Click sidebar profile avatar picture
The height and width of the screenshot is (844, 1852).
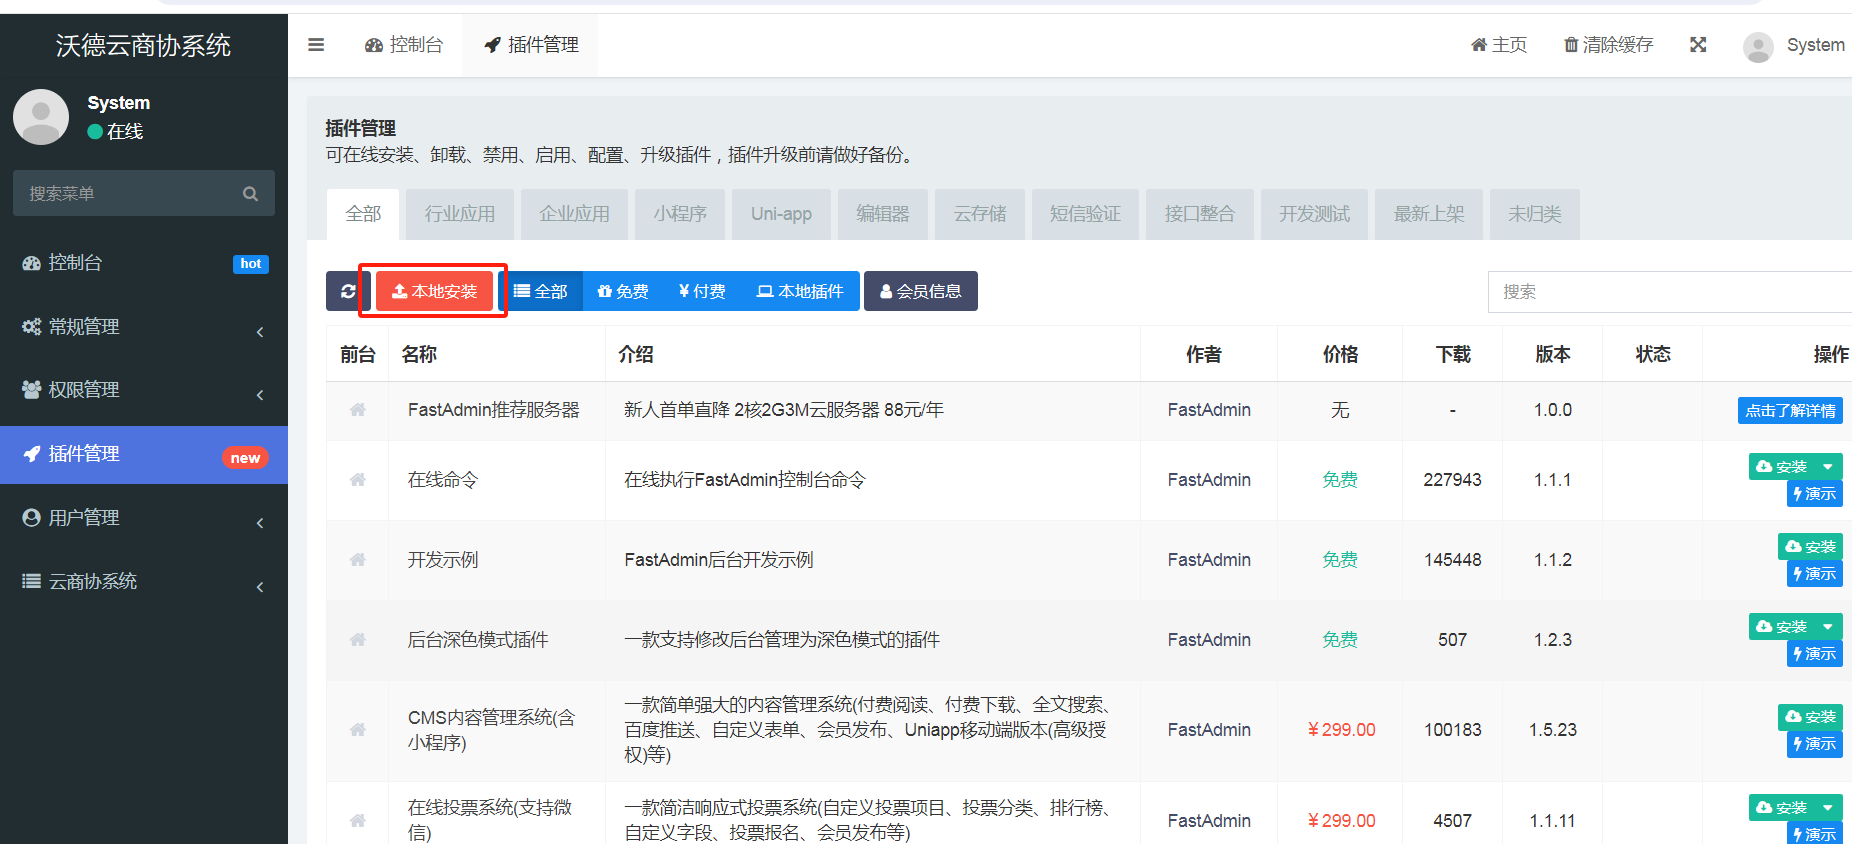[x=41, y=117]
